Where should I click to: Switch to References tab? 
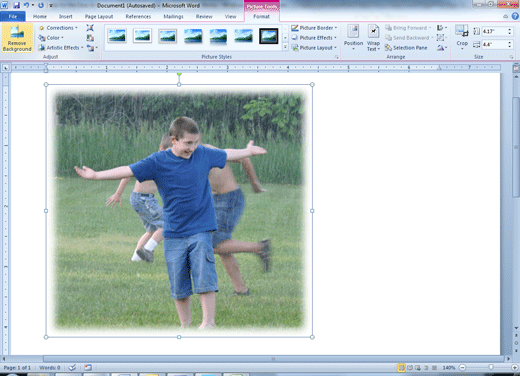tap(138, 16)
